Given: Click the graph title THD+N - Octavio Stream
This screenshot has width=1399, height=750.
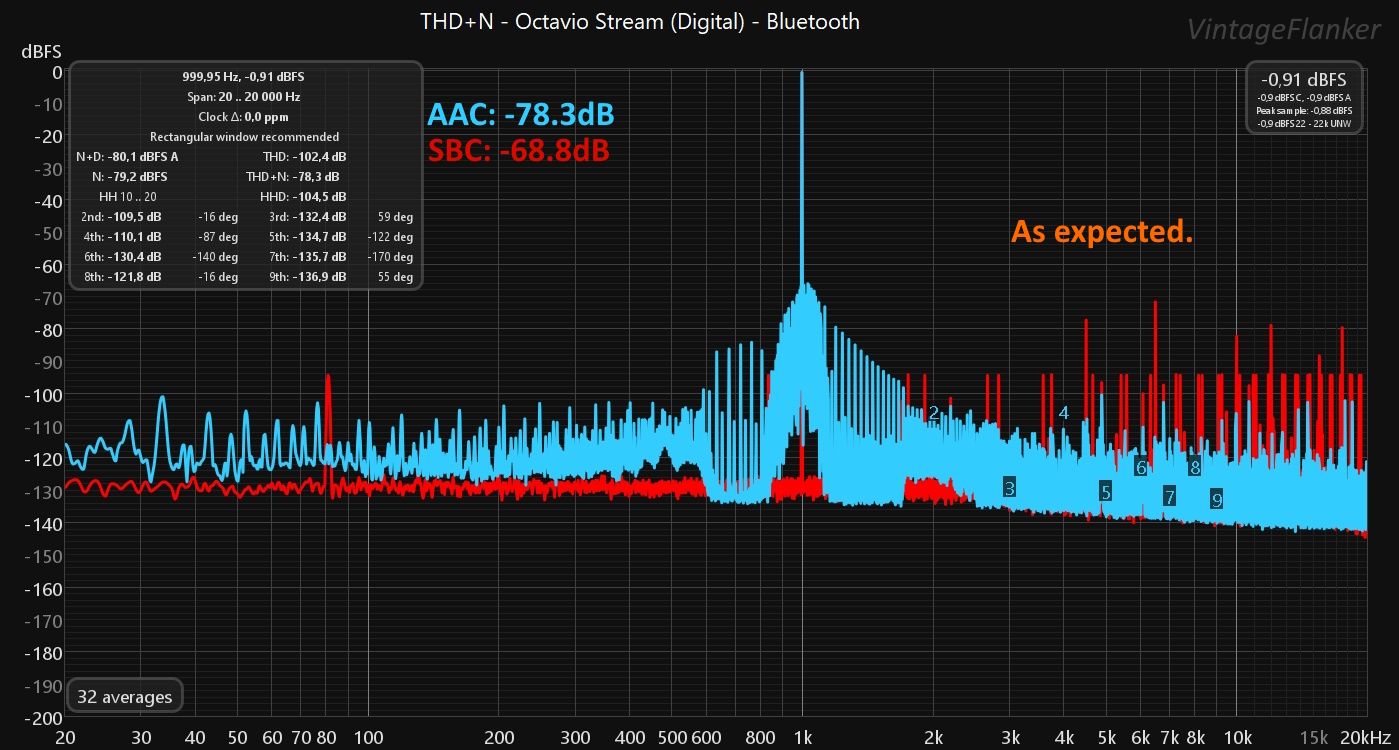Looking at the screenshot, I should click(640, 20).
